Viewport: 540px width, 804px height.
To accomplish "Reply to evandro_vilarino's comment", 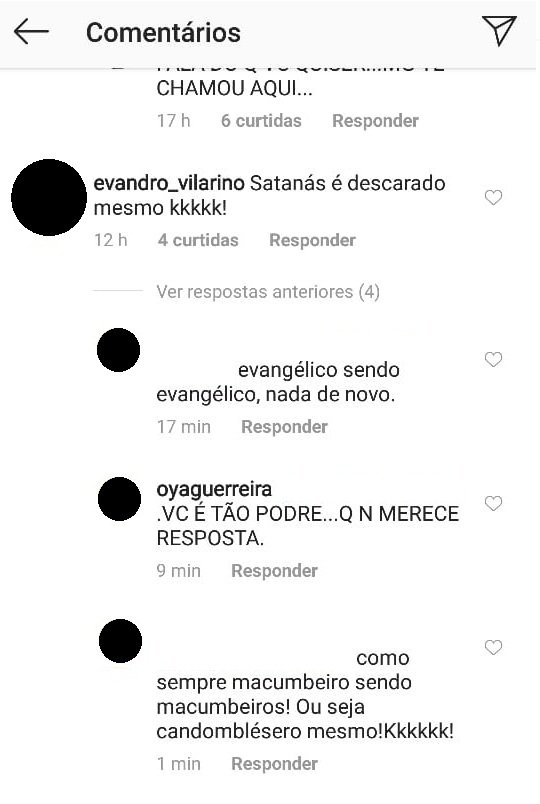I will pos(312,240).
